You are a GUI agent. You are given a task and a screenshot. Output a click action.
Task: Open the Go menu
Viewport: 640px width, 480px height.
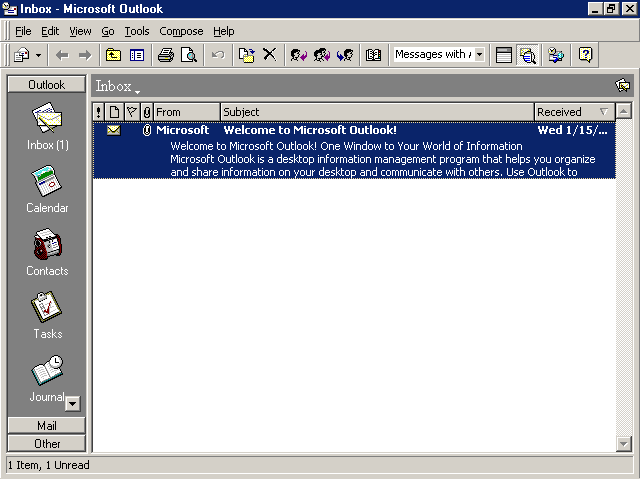(x=108, y=31)
